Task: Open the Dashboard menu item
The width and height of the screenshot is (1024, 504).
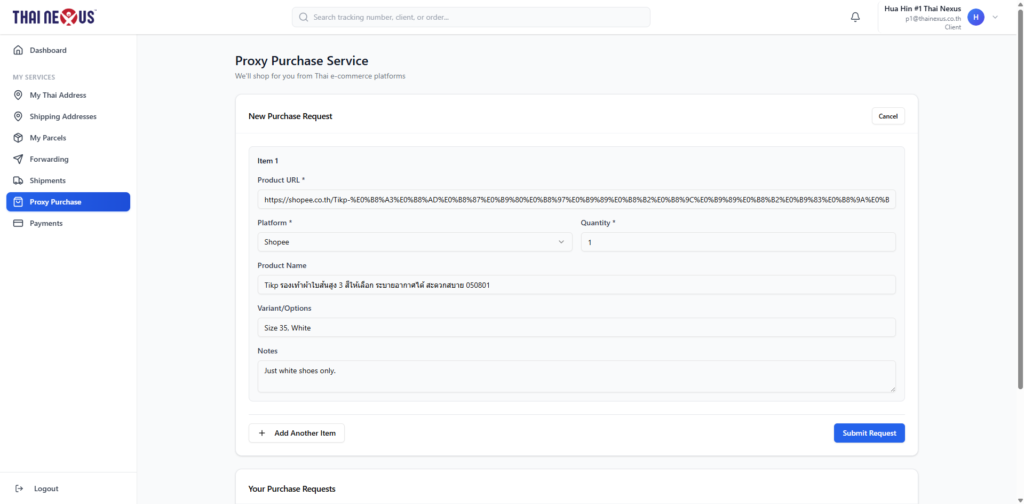Action: click(68, 50)
